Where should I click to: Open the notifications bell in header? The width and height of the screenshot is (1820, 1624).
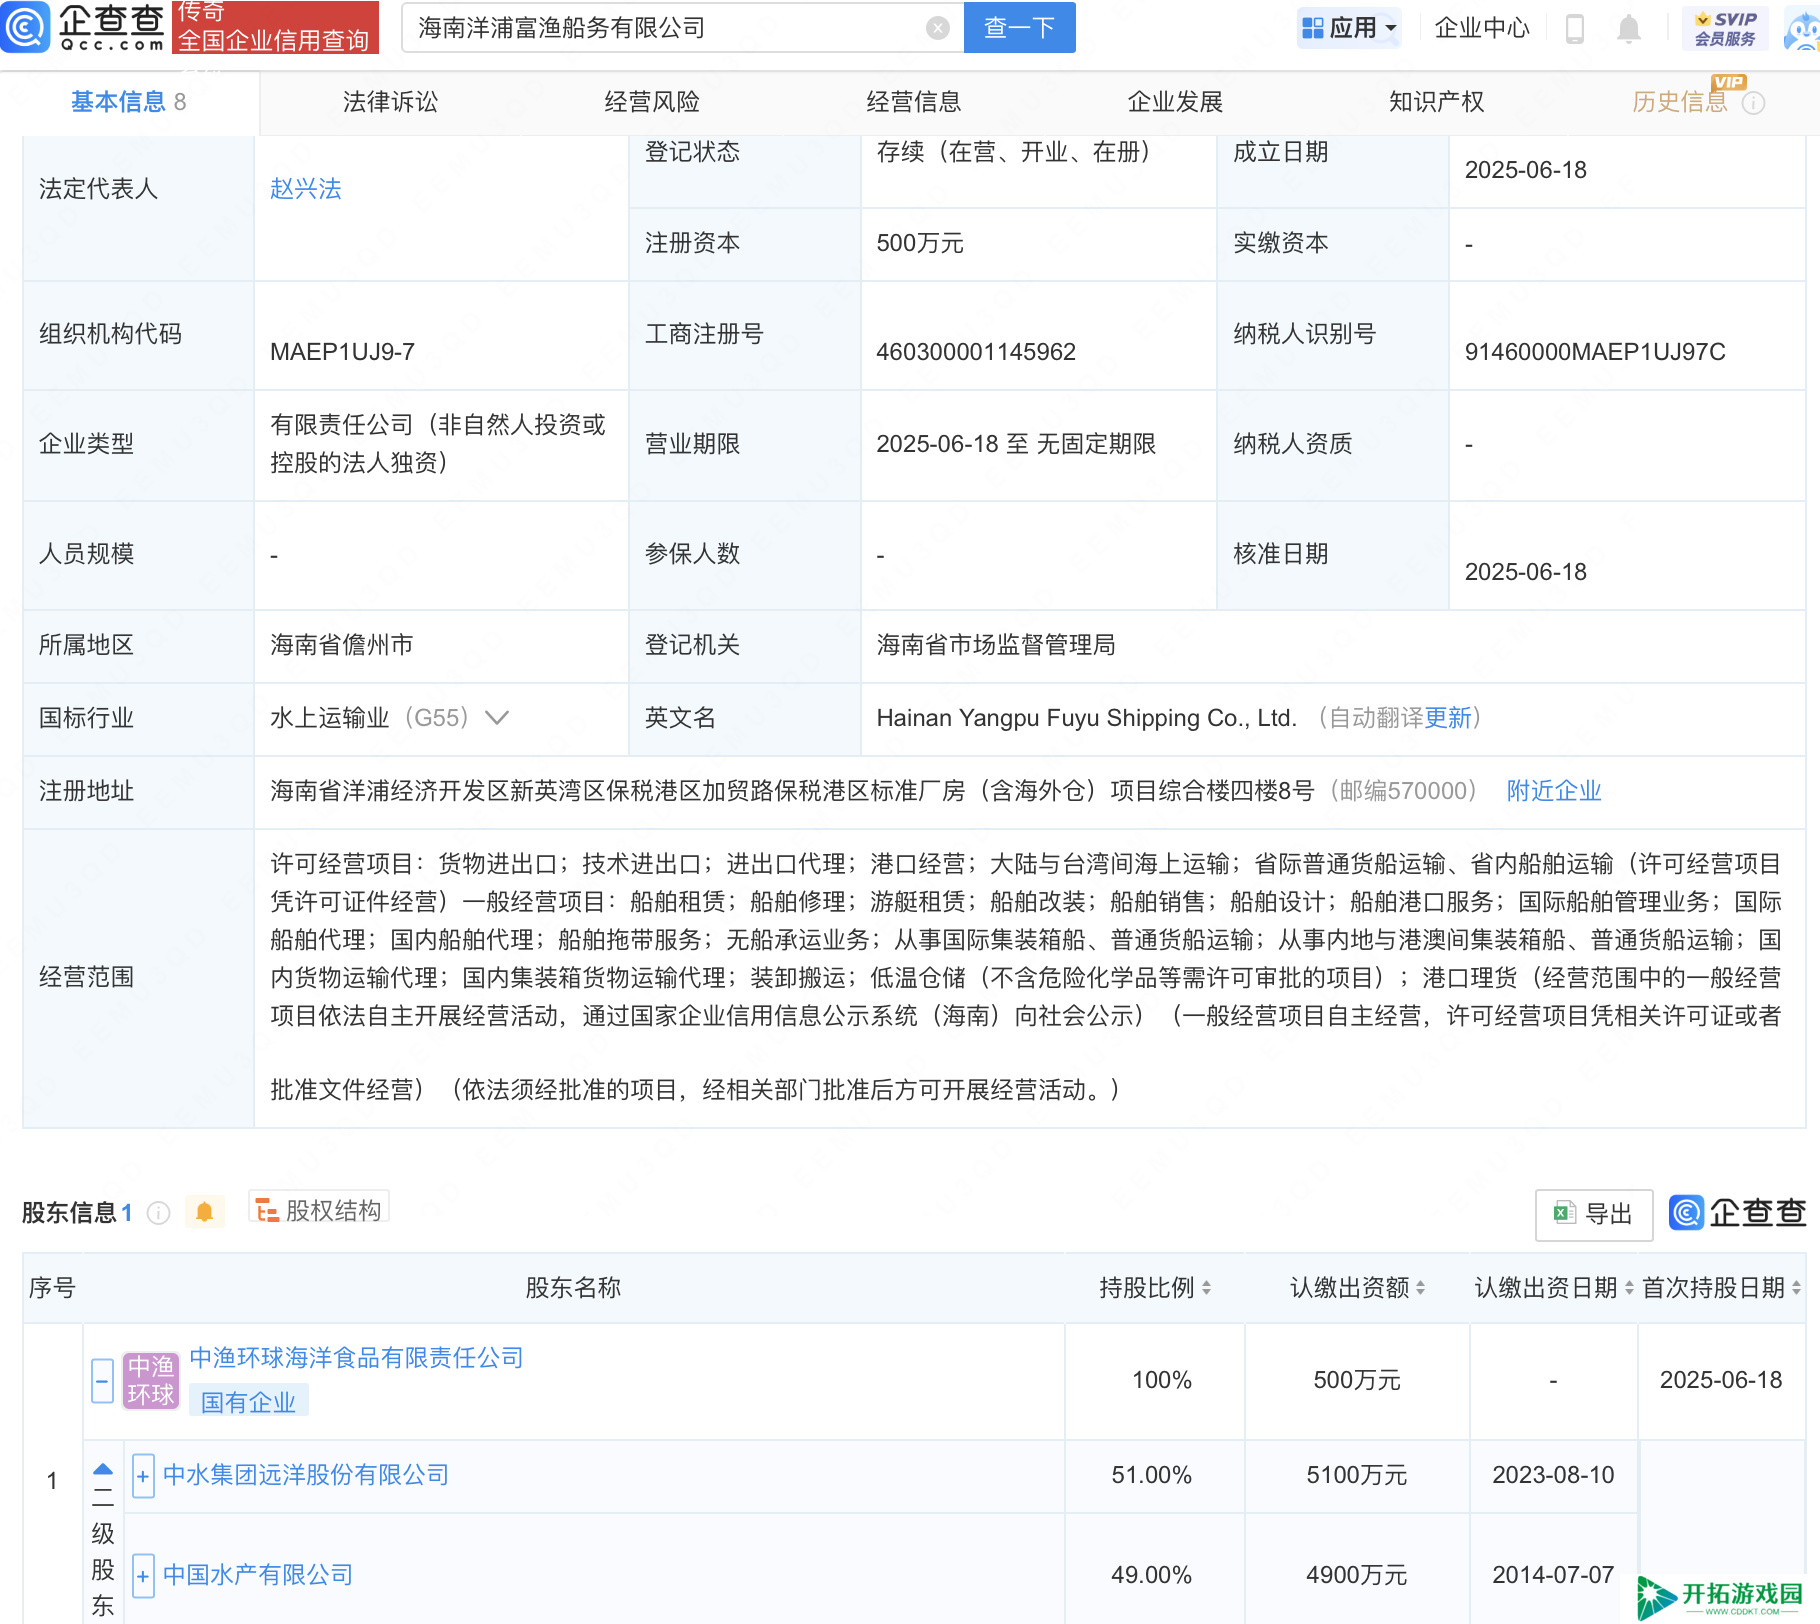pos(1628,29)
